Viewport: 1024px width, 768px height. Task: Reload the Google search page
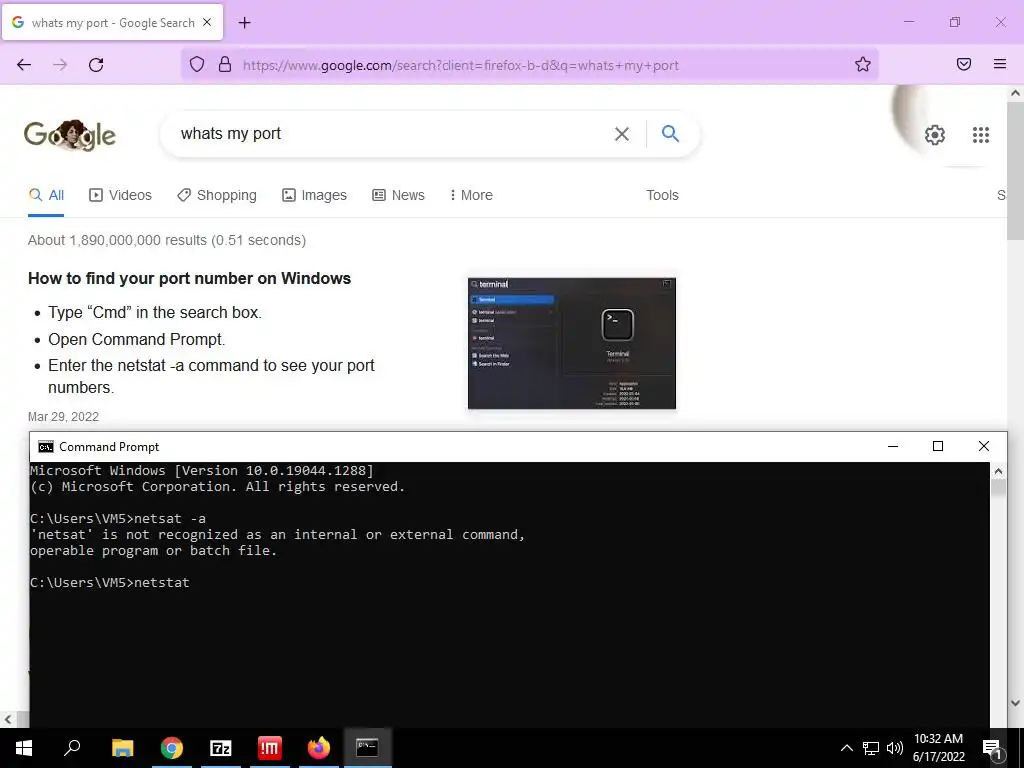coord(96,65)
